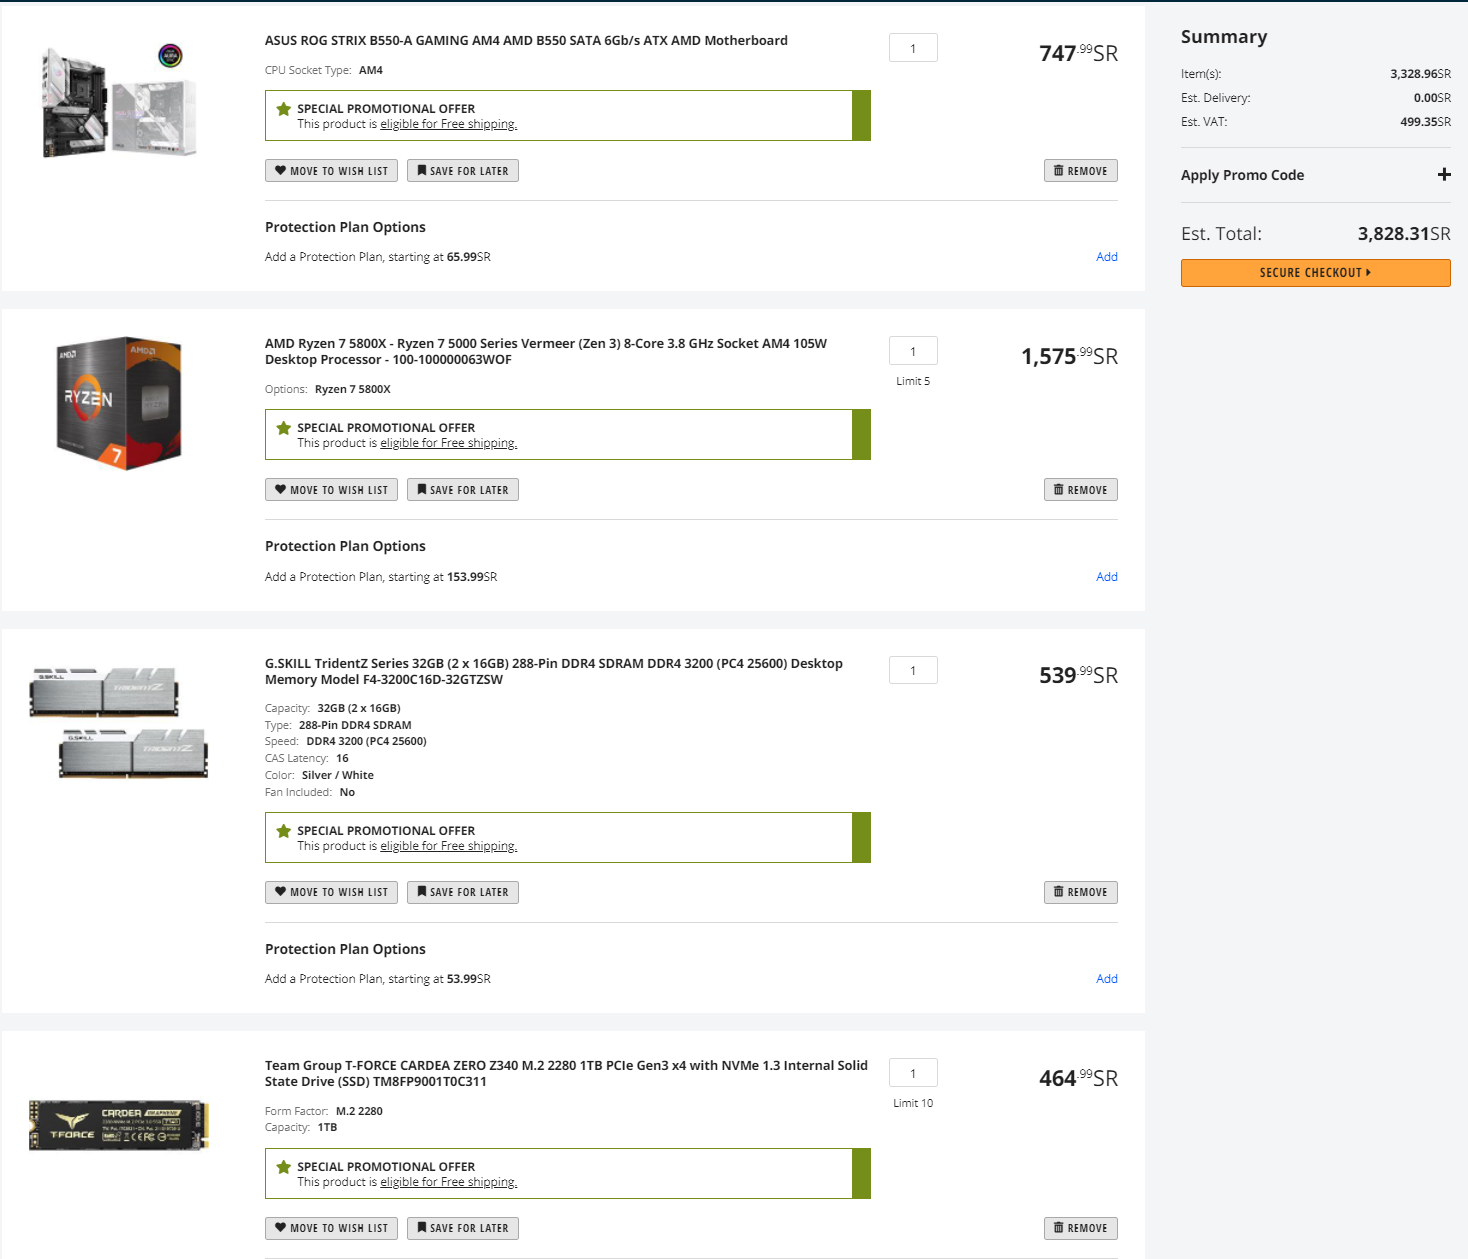Click 'CPU Socket Type: AM4' text

click(324, 70)
